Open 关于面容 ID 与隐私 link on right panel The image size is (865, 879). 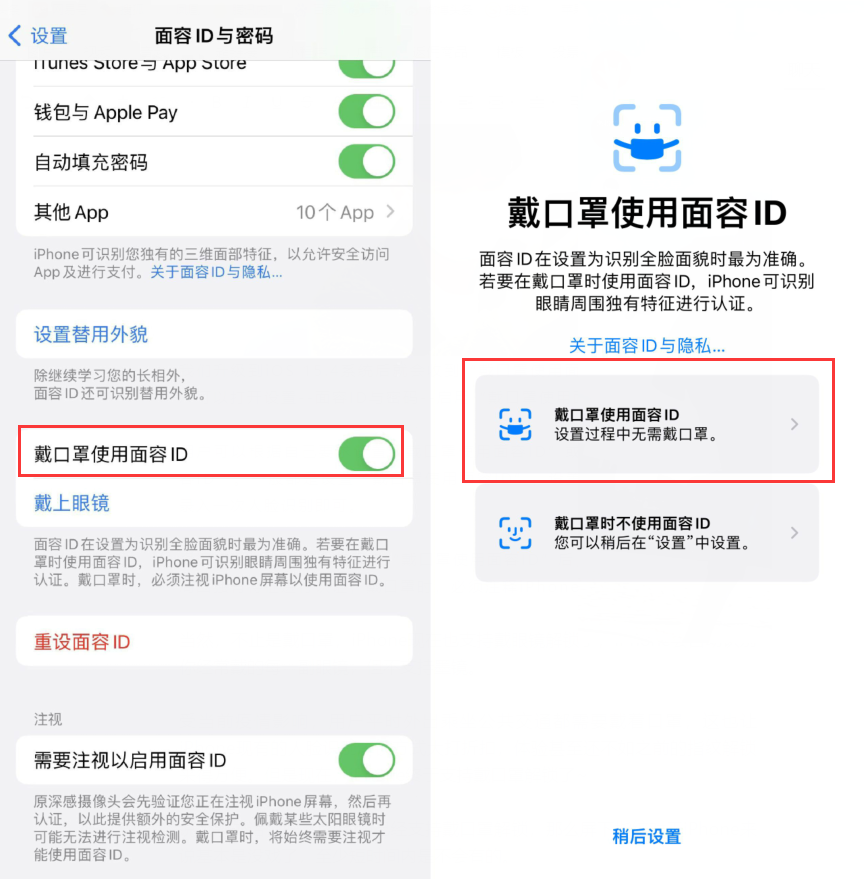647,345
